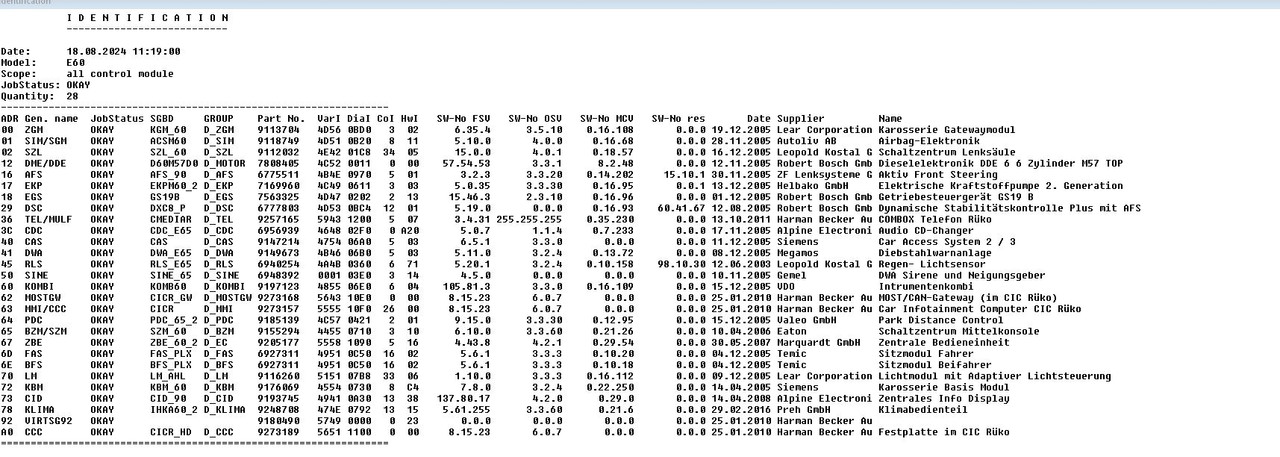Click the SGBD value 'CICR_HD'
Image resolution: width=1280 pixels, height=457 pixels.
171,432
